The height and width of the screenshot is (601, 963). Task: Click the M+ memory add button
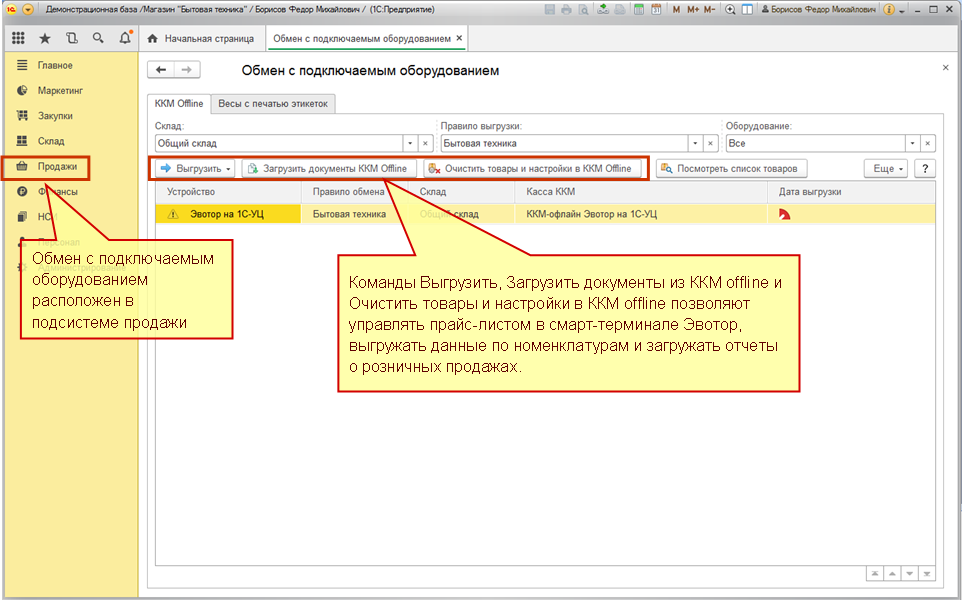click(693, 10)
